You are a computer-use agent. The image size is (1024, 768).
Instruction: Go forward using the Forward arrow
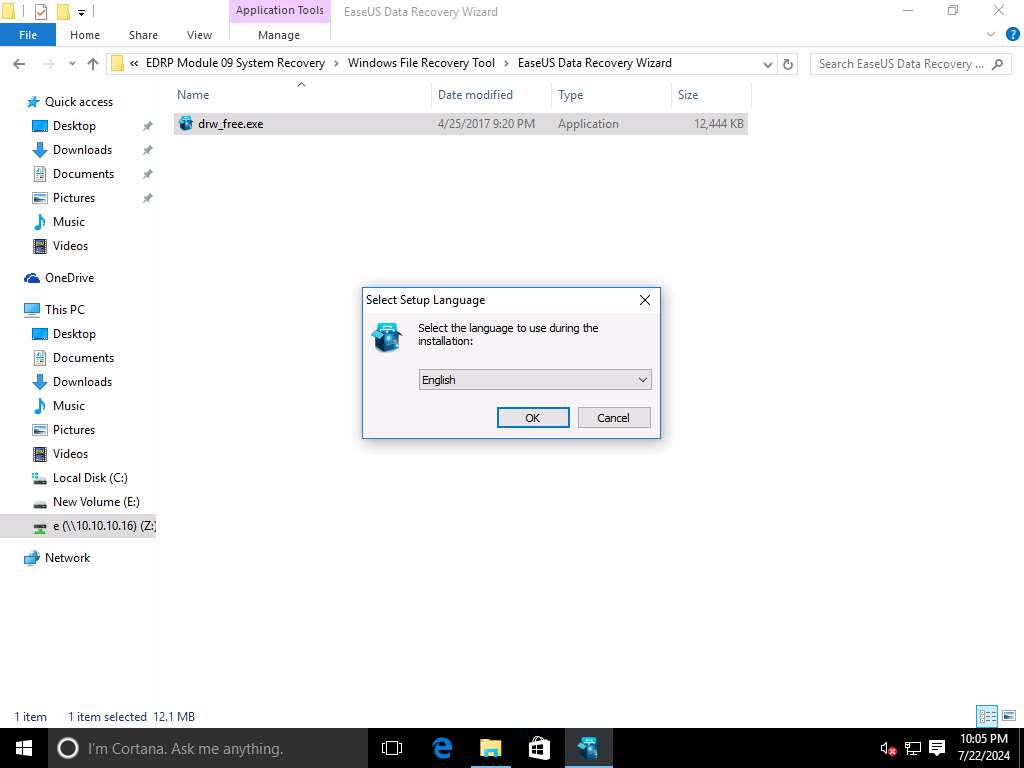pyautogui.click(x=48, y=63)
